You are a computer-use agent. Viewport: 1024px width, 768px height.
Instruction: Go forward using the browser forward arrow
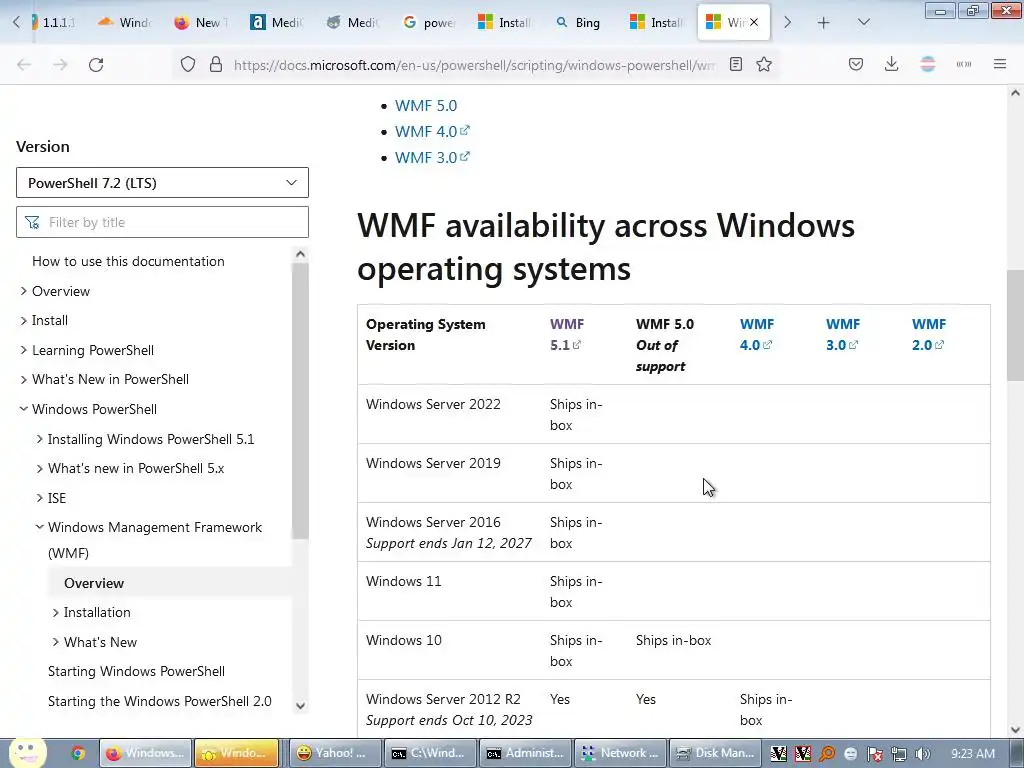coord(60,65)
